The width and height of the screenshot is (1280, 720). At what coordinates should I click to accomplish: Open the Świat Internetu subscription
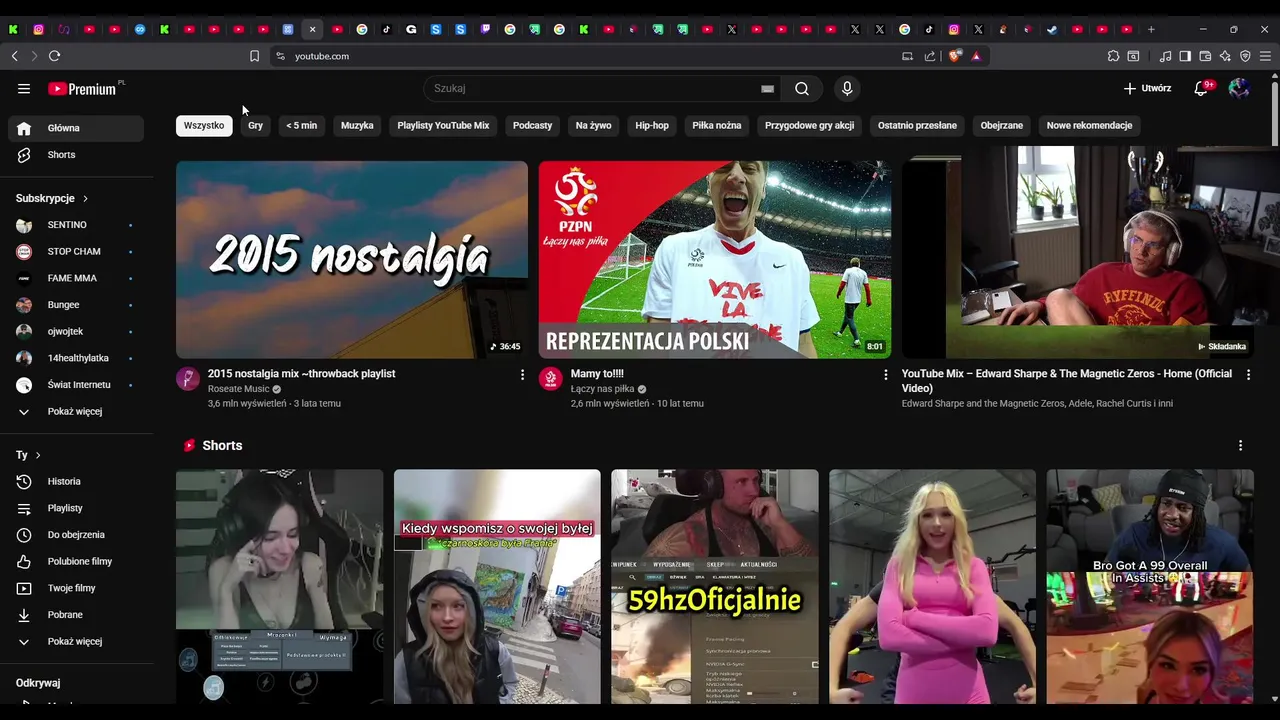pos(76,385)
